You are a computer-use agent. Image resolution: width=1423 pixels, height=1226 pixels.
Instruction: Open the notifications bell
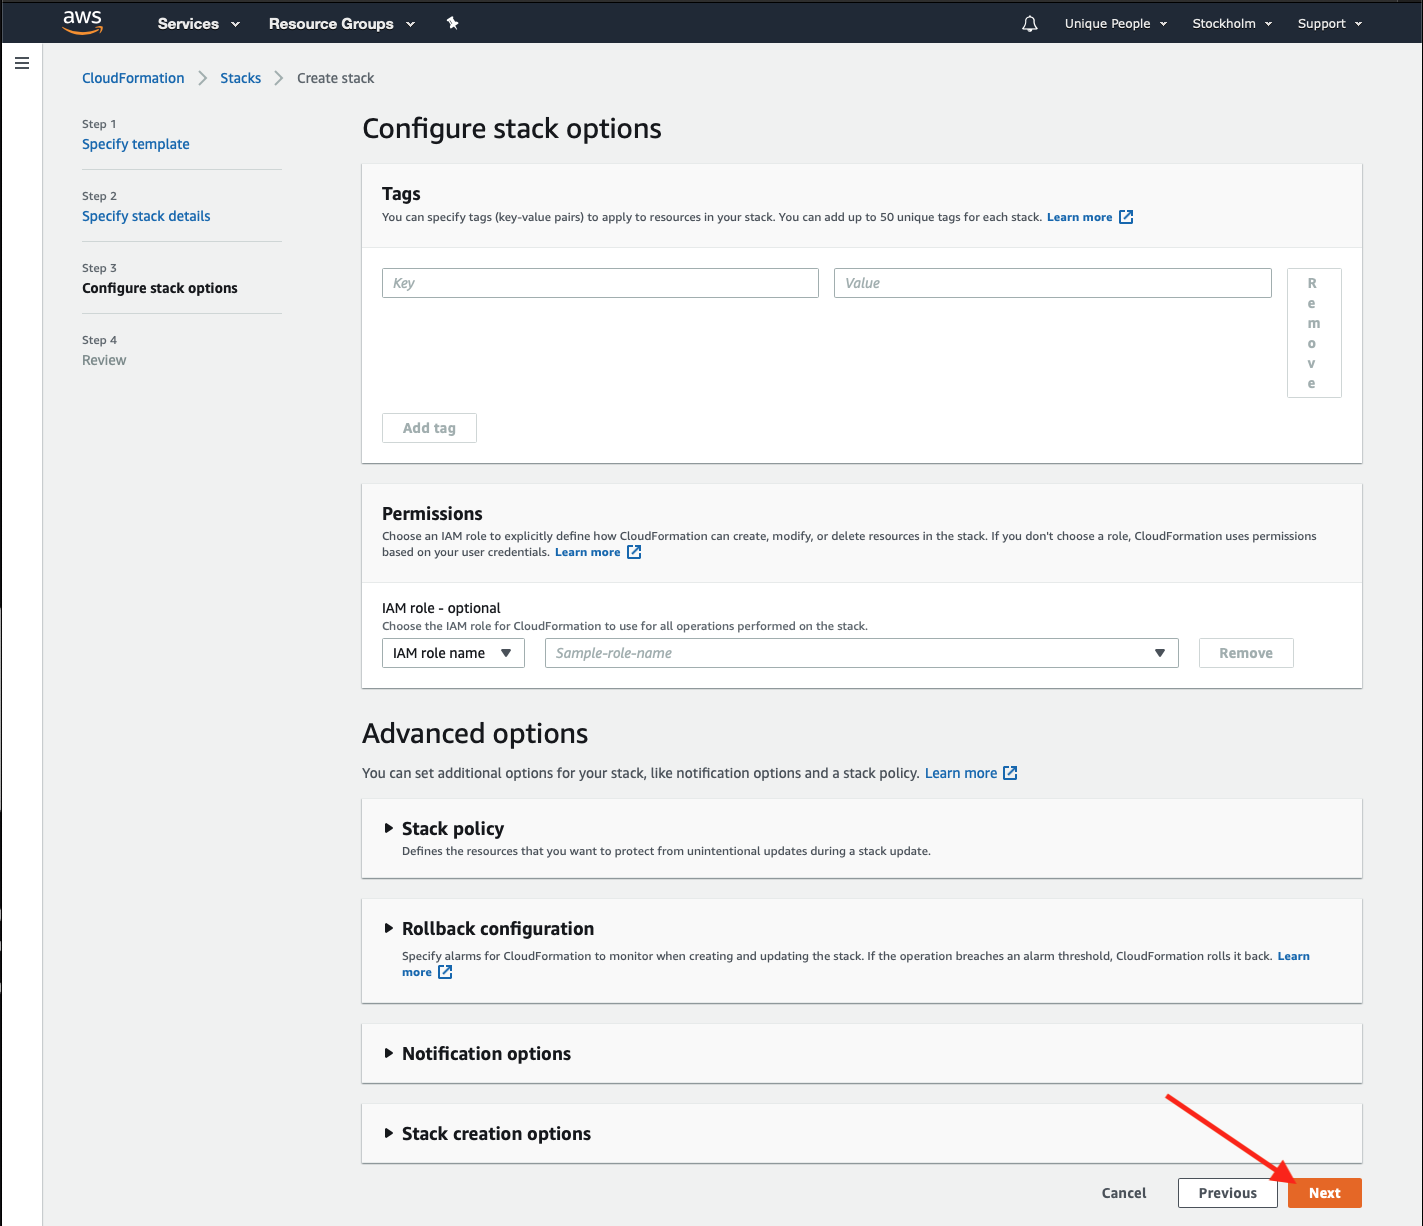click(1030, 23)
